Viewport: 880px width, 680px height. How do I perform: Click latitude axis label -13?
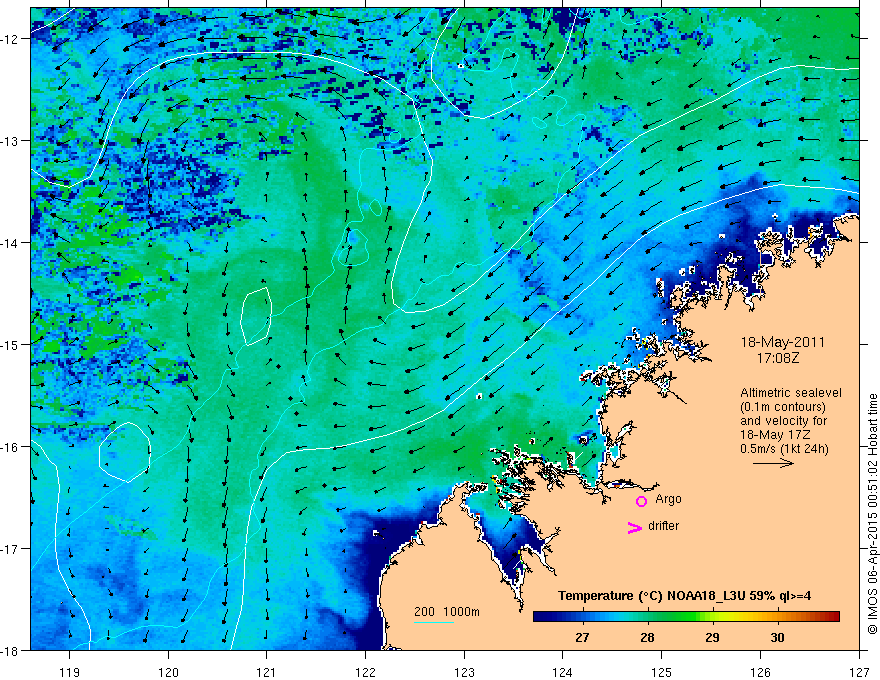(x=11, y=141)
